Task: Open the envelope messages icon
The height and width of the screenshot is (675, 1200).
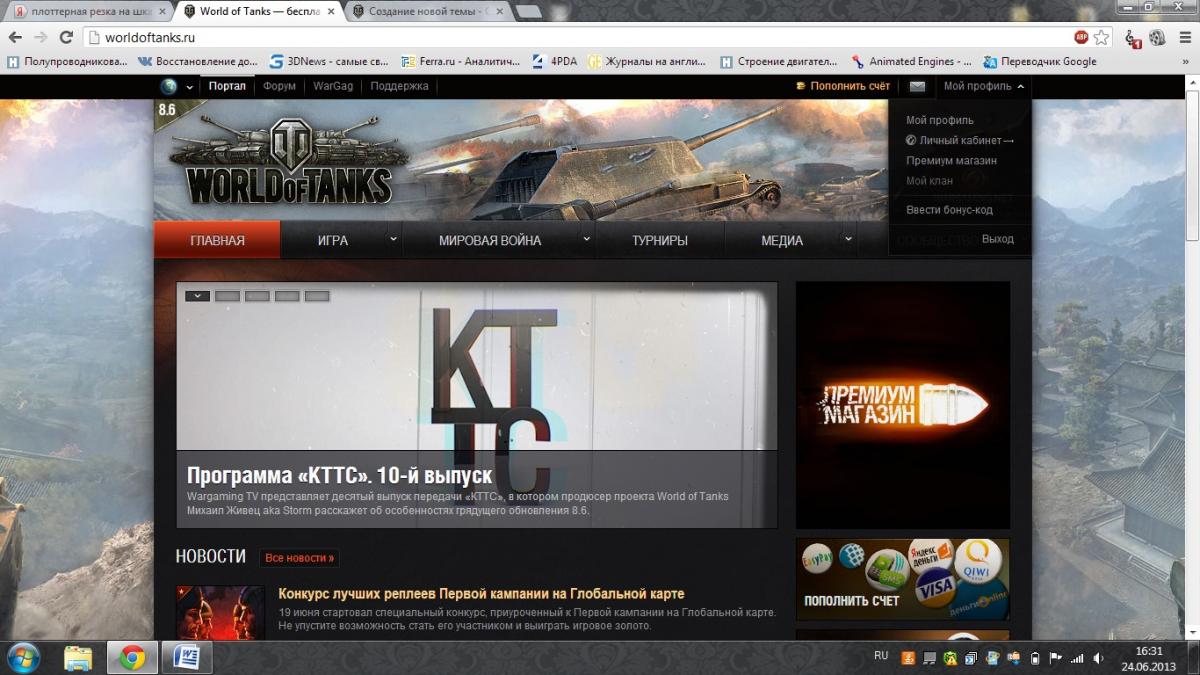Action: coord(917,86)
